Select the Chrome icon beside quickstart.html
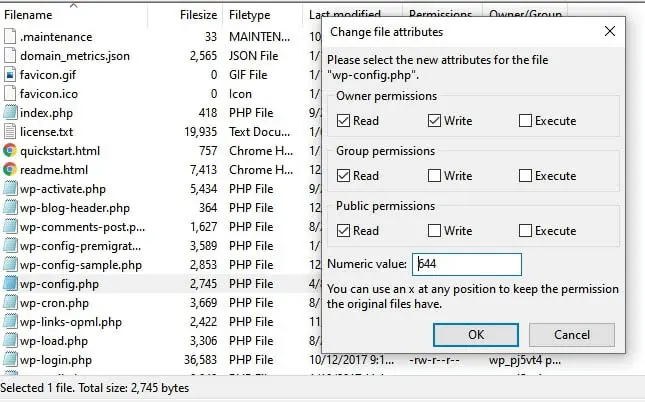Image resolution: width=645 pixels, height=402 pixels. (10, 150)
